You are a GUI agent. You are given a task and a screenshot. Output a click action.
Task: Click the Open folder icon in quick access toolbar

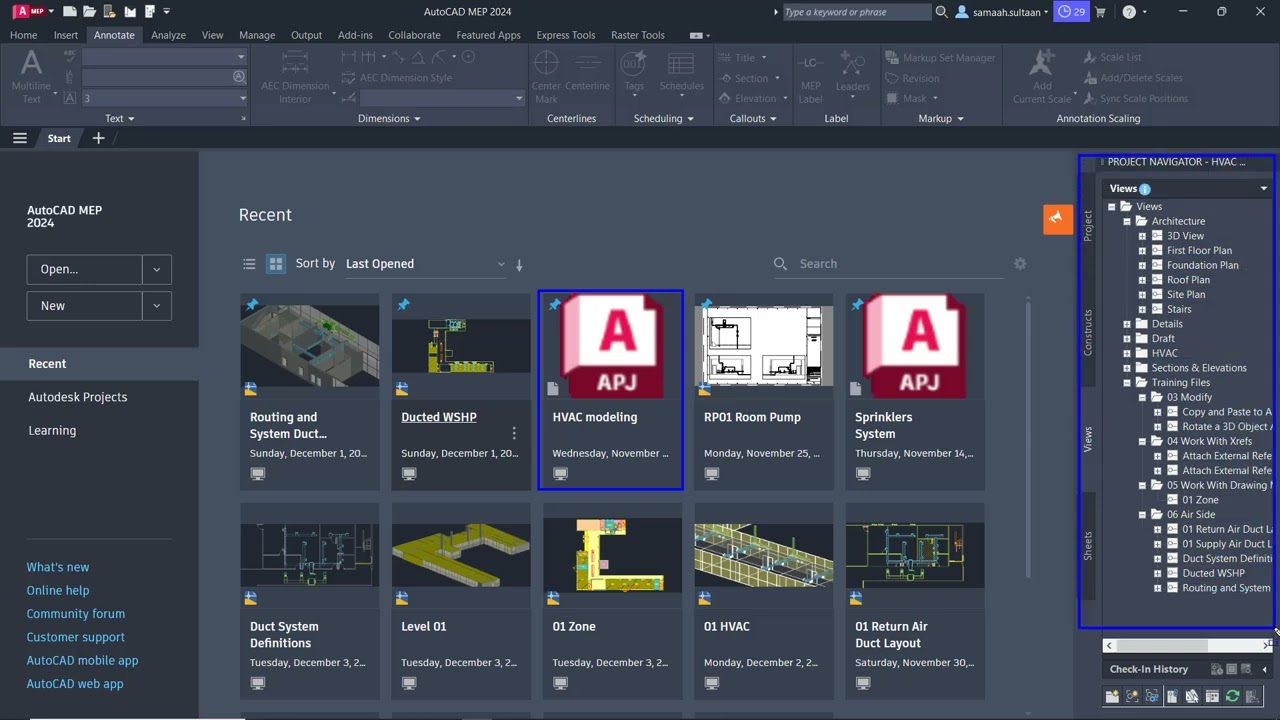(90, 12)
